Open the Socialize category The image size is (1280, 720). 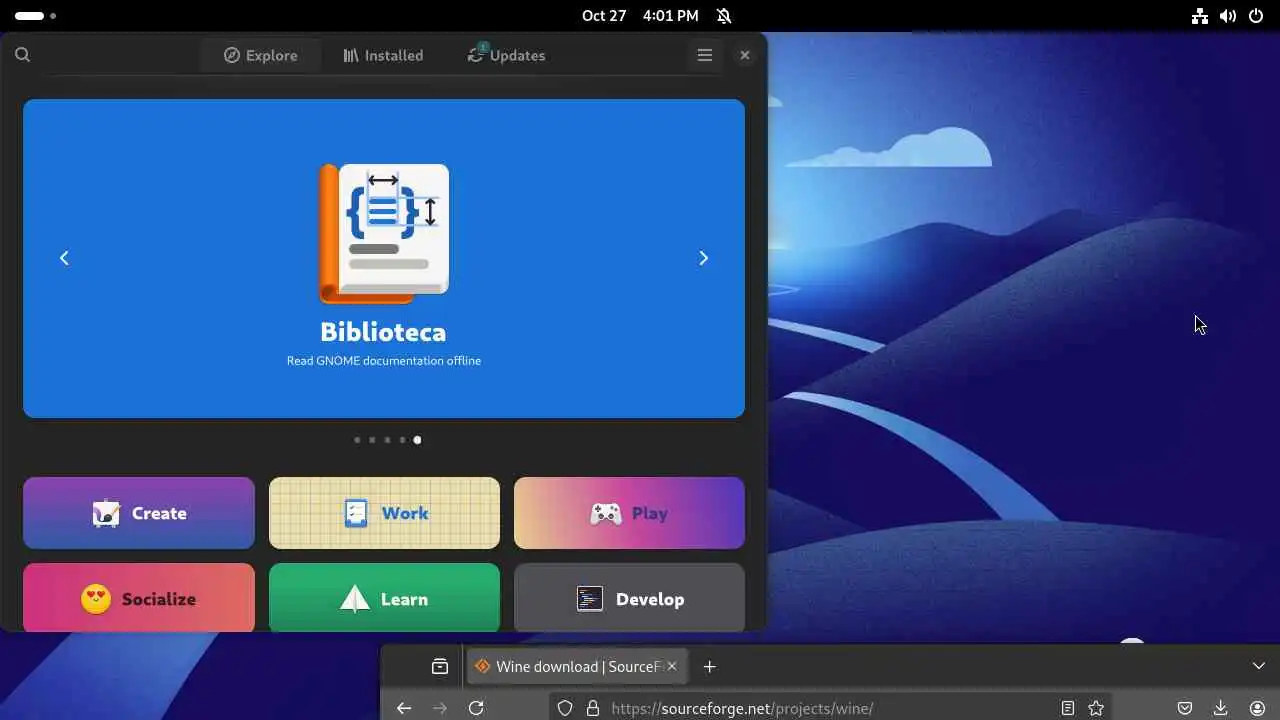click(x=139, y=598)
